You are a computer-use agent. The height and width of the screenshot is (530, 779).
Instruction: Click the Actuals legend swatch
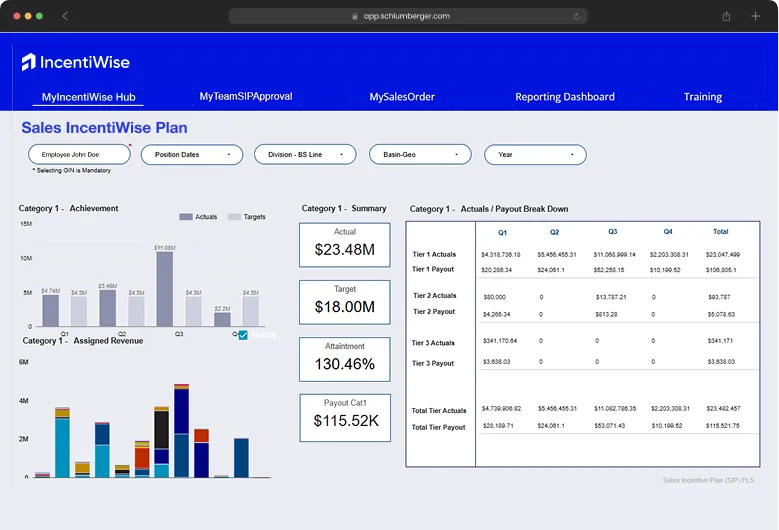tap(186, 217)
